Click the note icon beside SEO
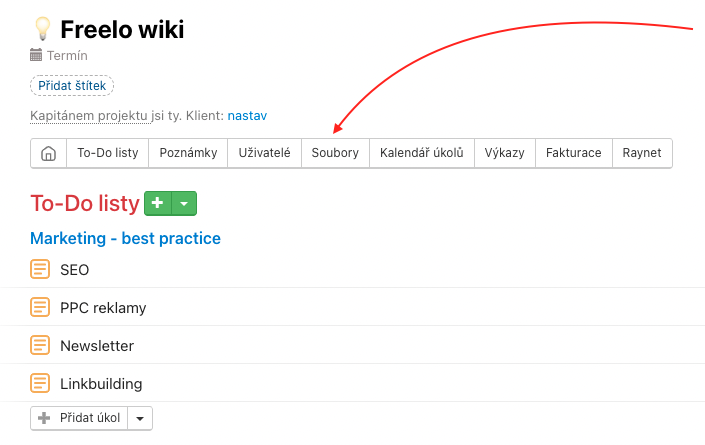 coord(40,269)
